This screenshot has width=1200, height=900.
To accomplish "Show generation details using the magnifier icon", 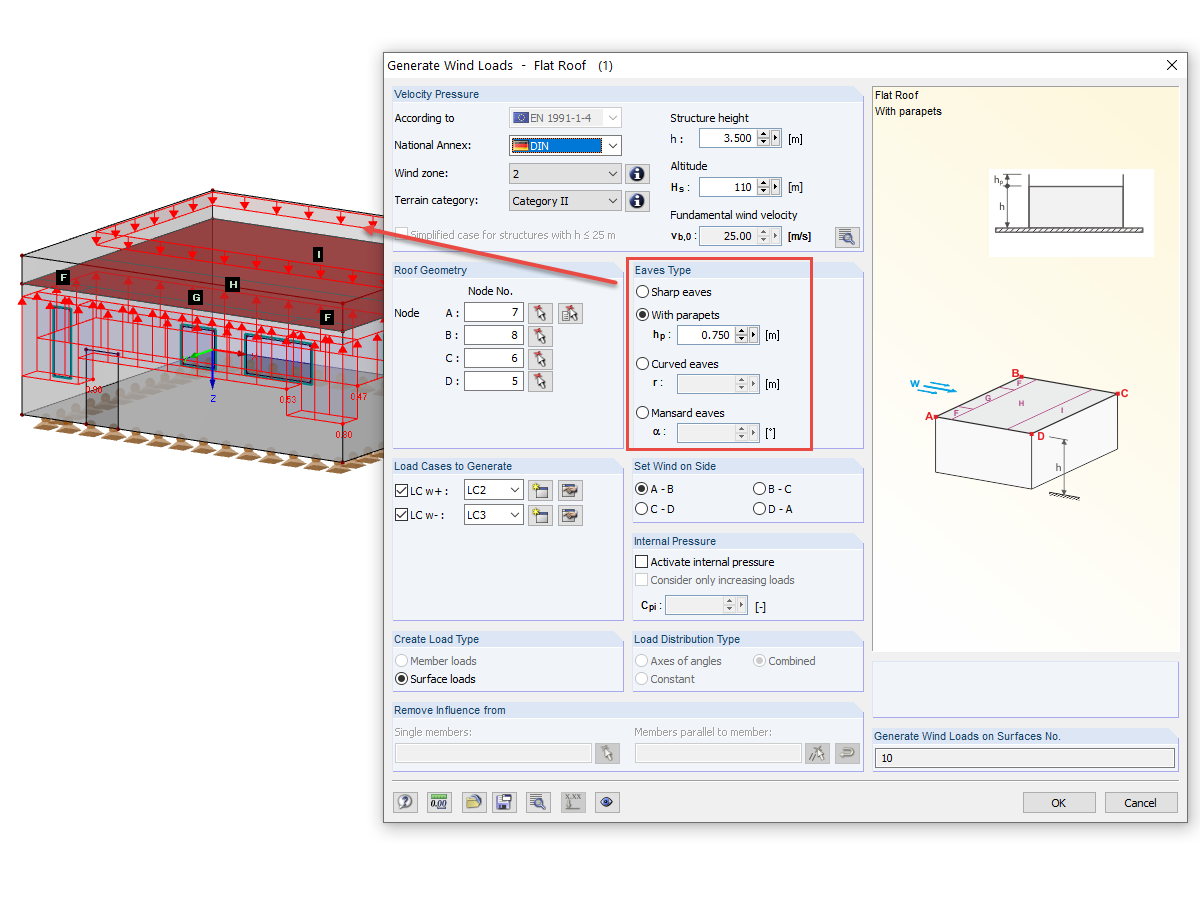I will click(x=538, y=802).
